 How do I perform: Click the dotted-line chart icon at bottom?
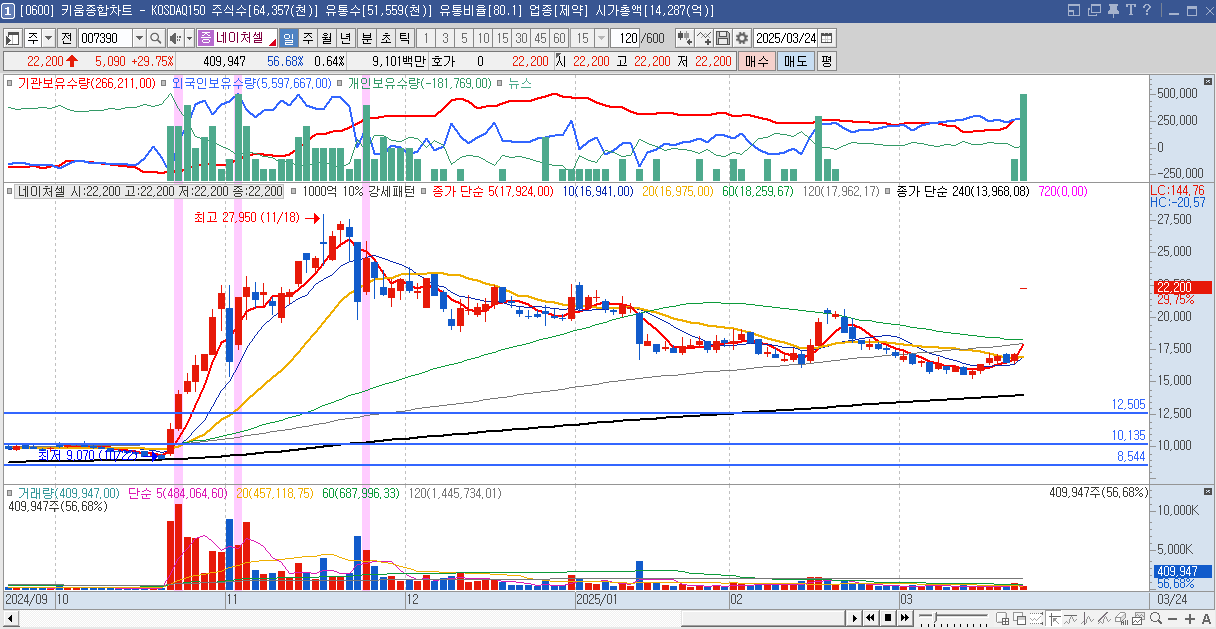pyautogui.click(x=1036, y=619)
